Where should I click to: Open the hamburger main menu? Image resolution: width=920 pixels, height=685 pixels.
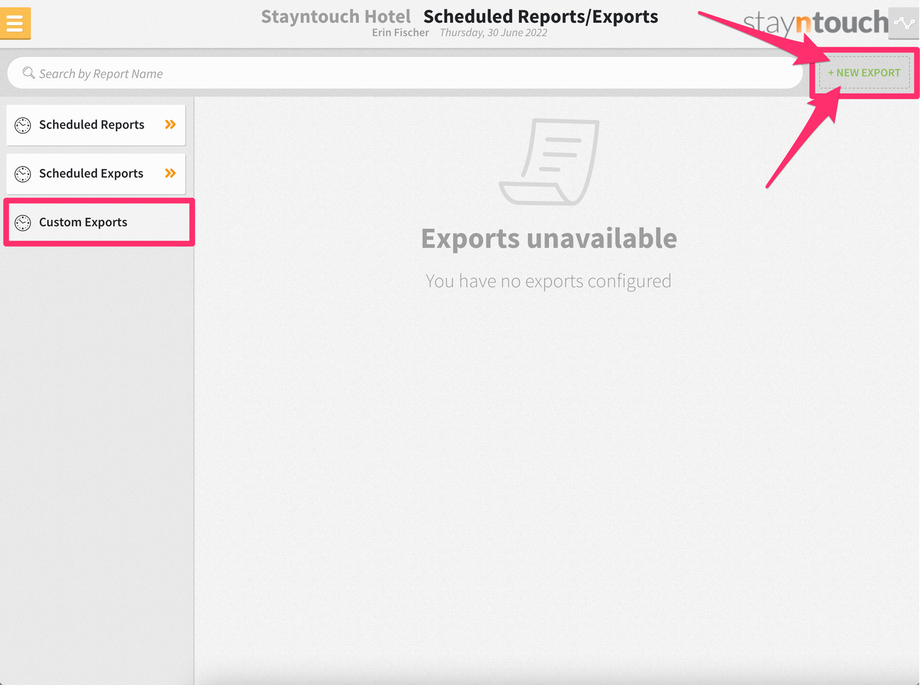[15, 23]
